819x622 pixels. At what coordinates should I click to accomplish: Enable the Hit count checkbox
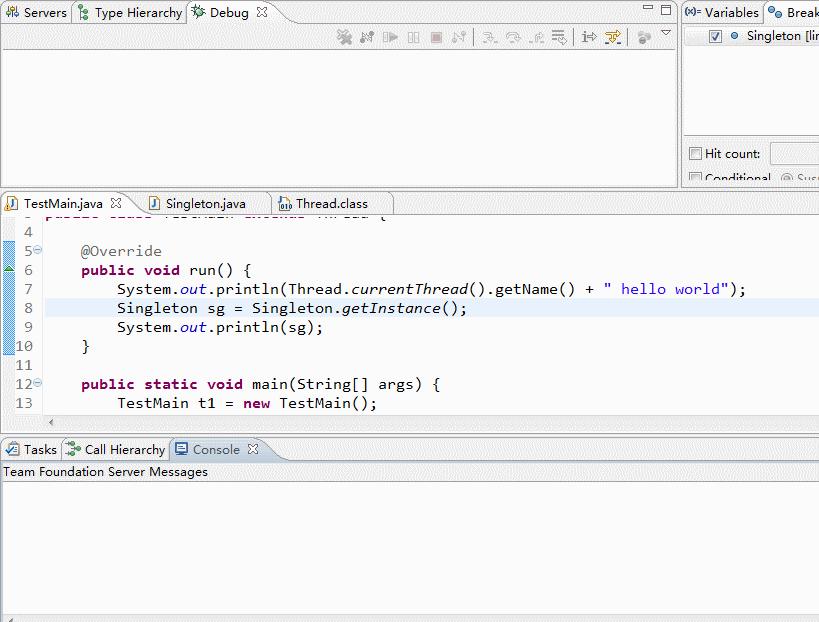(x=695, y=154)
